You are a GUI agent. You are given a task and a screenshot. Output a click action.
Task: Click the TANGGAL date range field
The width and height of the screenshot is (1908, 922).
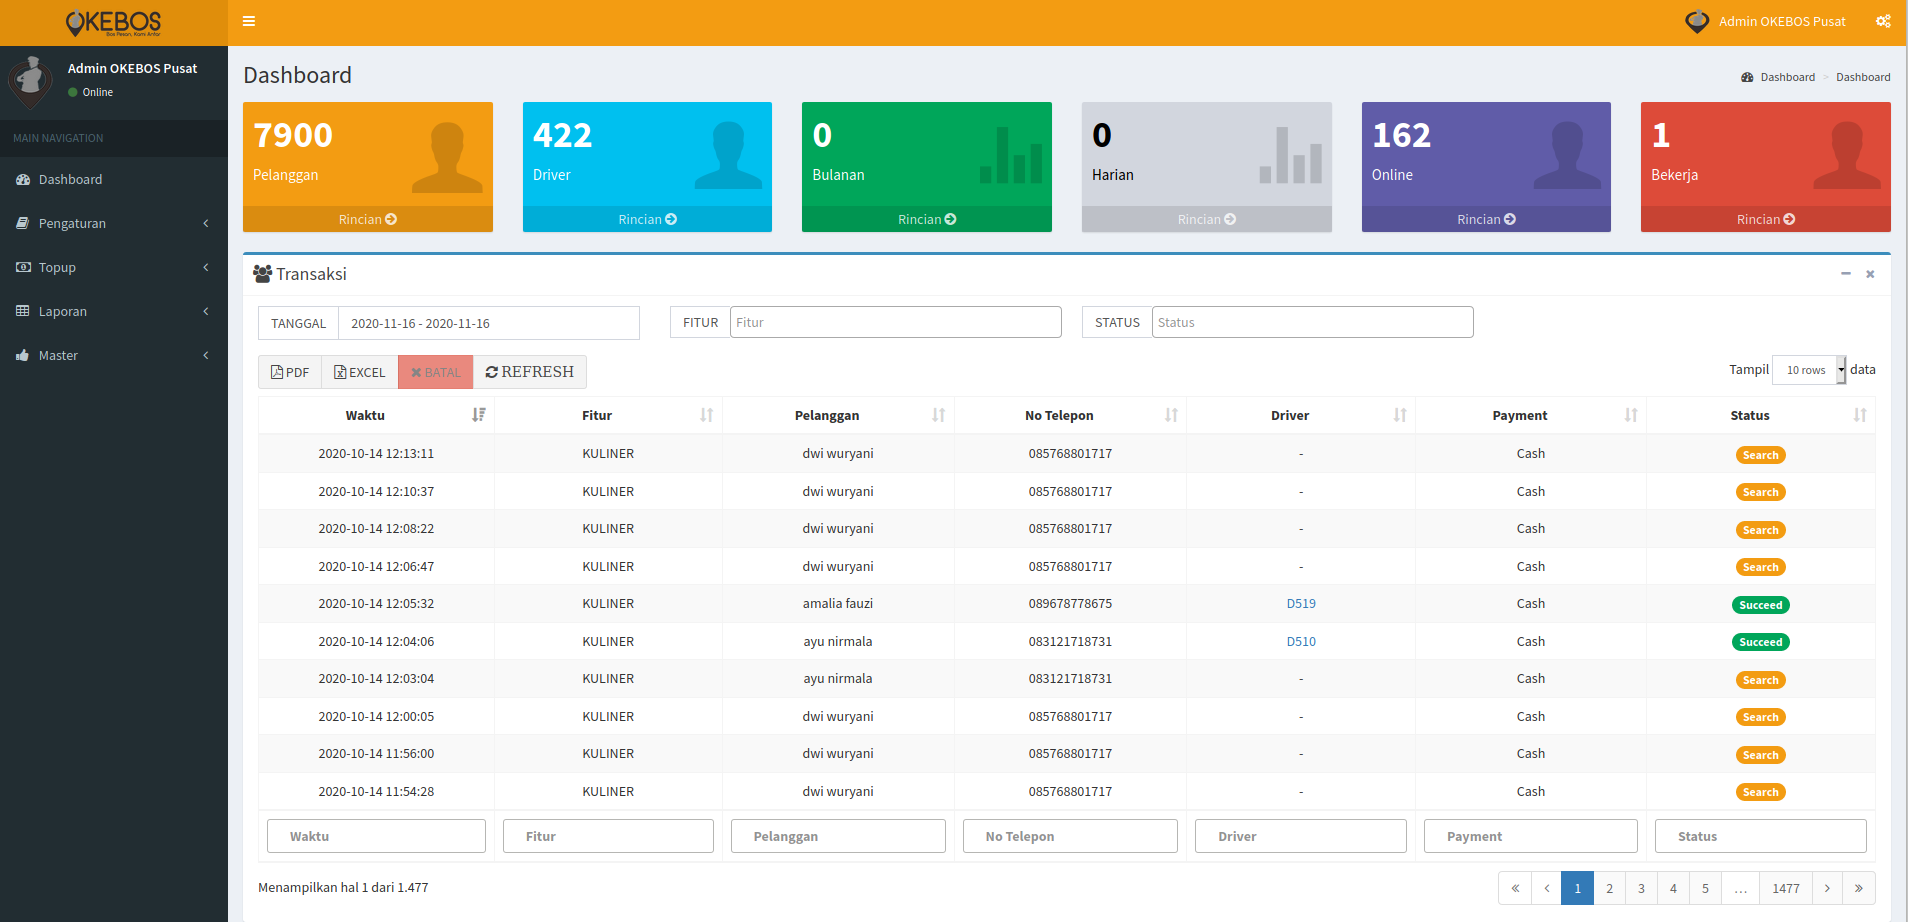pyautogui.click(x=488, y=323)
